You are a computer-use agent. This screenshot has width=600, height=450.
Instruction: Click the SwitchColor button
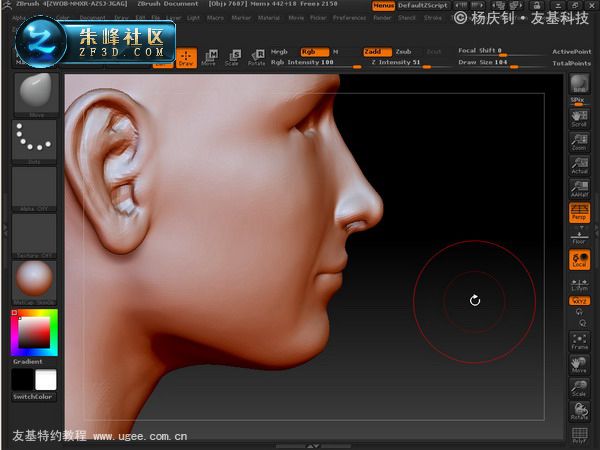(x=33, y=397)
